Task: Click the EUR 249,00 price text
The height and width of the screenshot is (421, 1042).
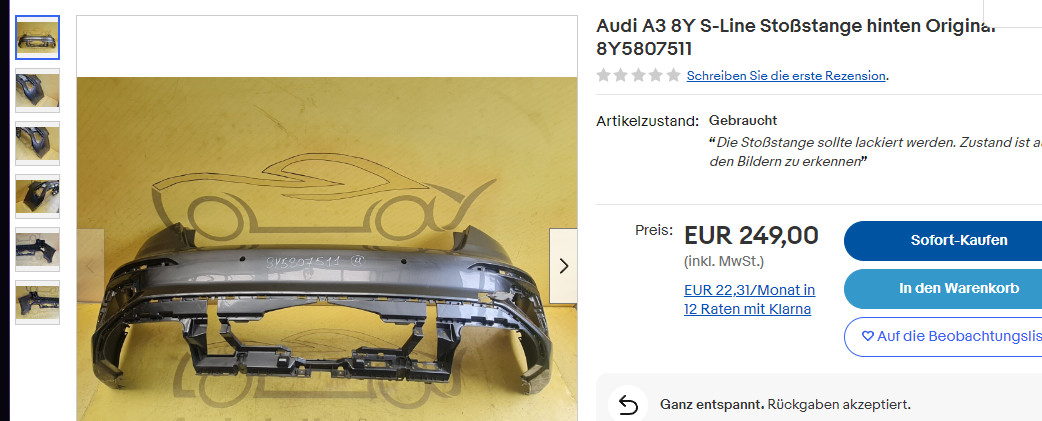Action: (x=751, y=235)
